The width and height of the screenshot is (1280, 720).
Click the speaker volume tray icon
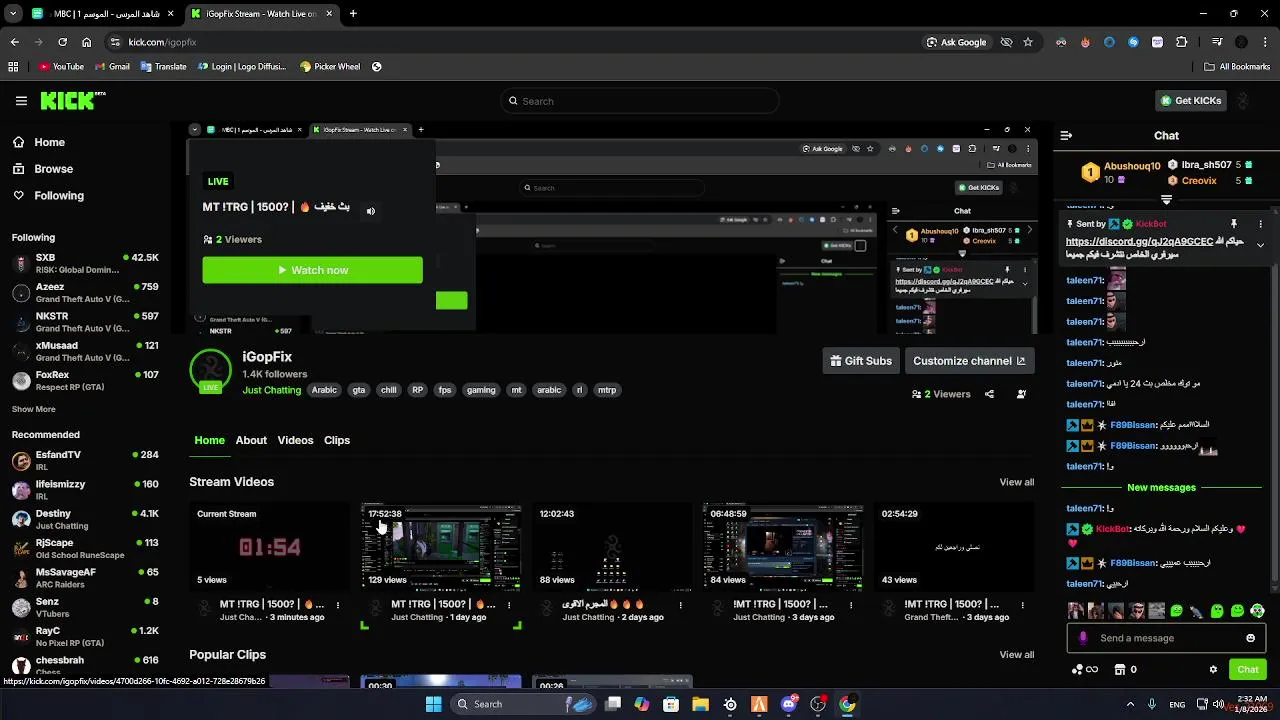(x=1219, y=704)
